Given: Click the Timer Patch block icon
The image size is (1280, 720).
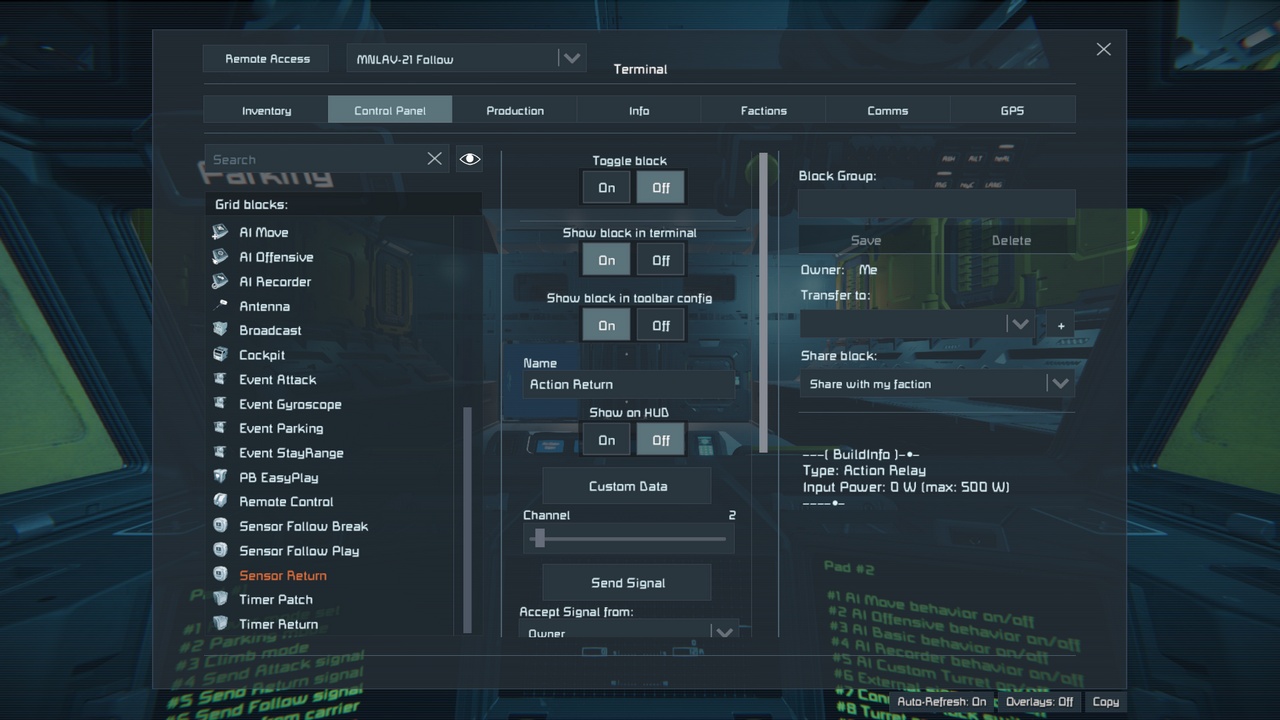Looking at the screenshot, I should pos(220,599).
